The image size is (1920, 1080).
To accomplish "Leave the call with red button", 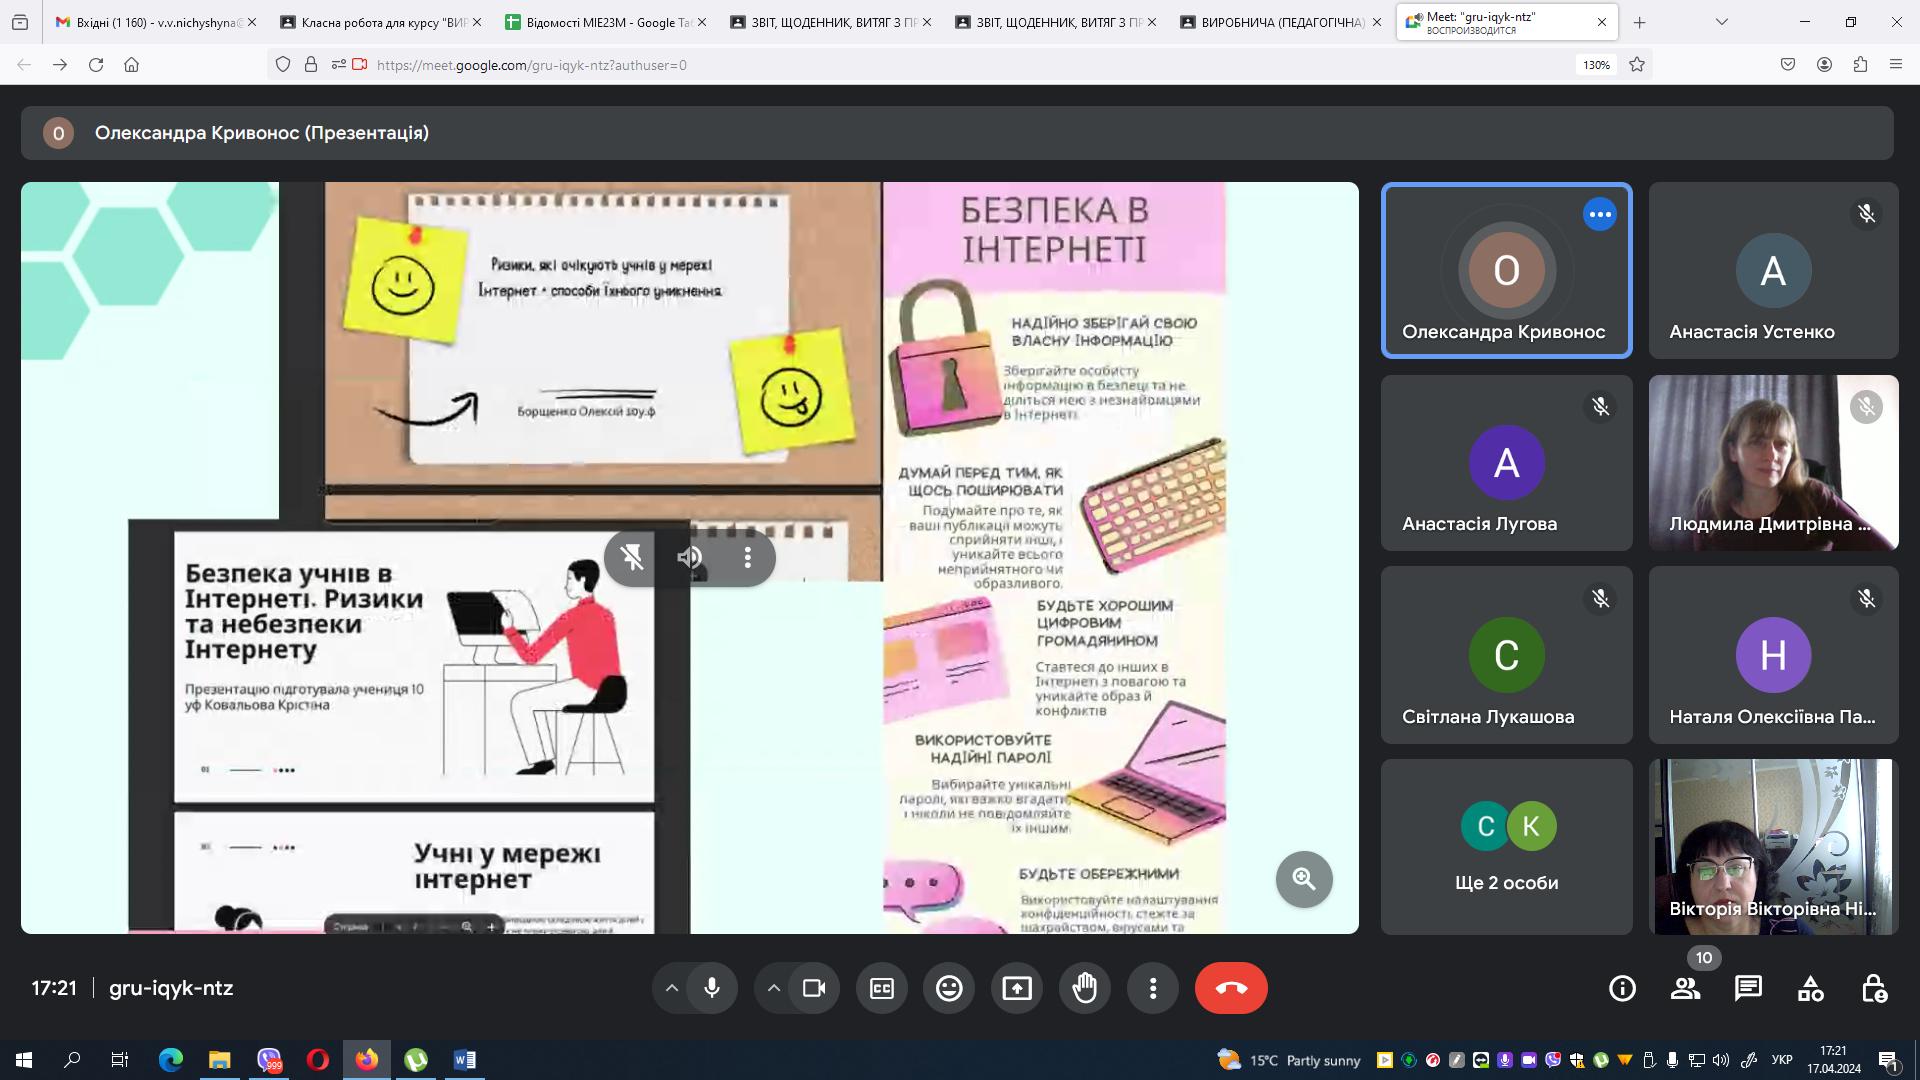I will point(1231,988).
